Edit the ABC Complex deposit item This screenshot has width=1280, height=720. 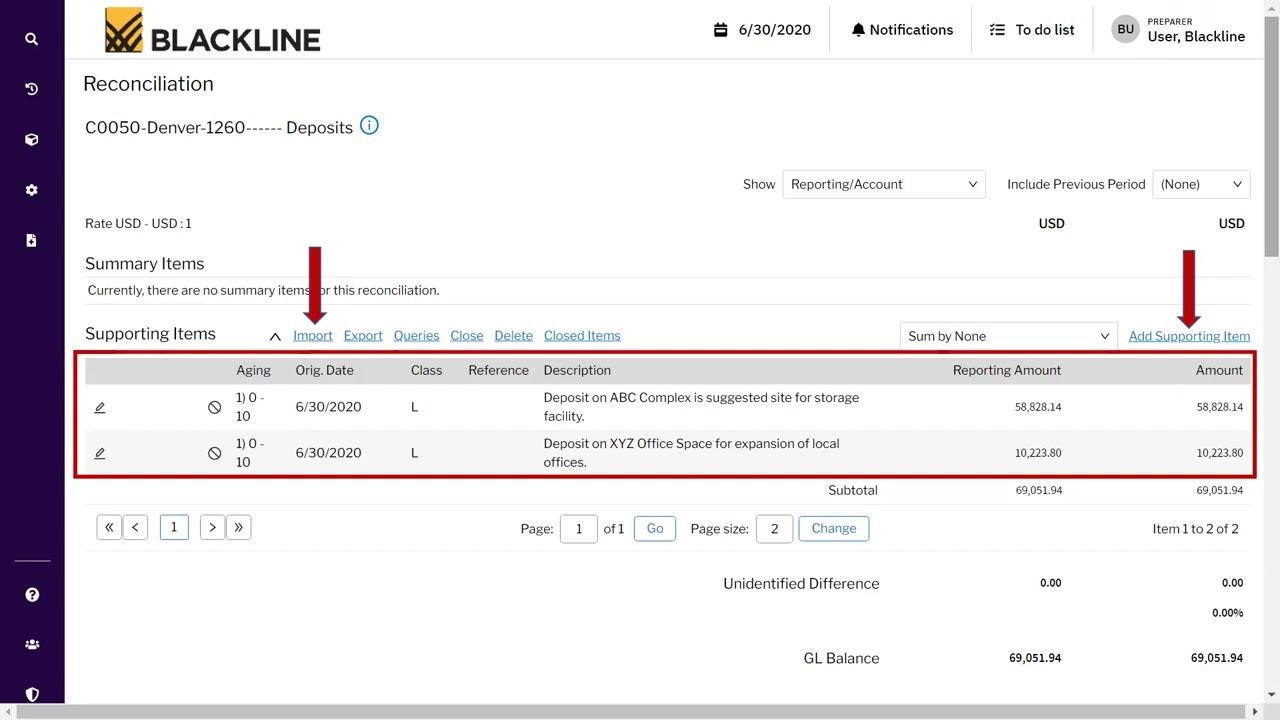[100, 407]
